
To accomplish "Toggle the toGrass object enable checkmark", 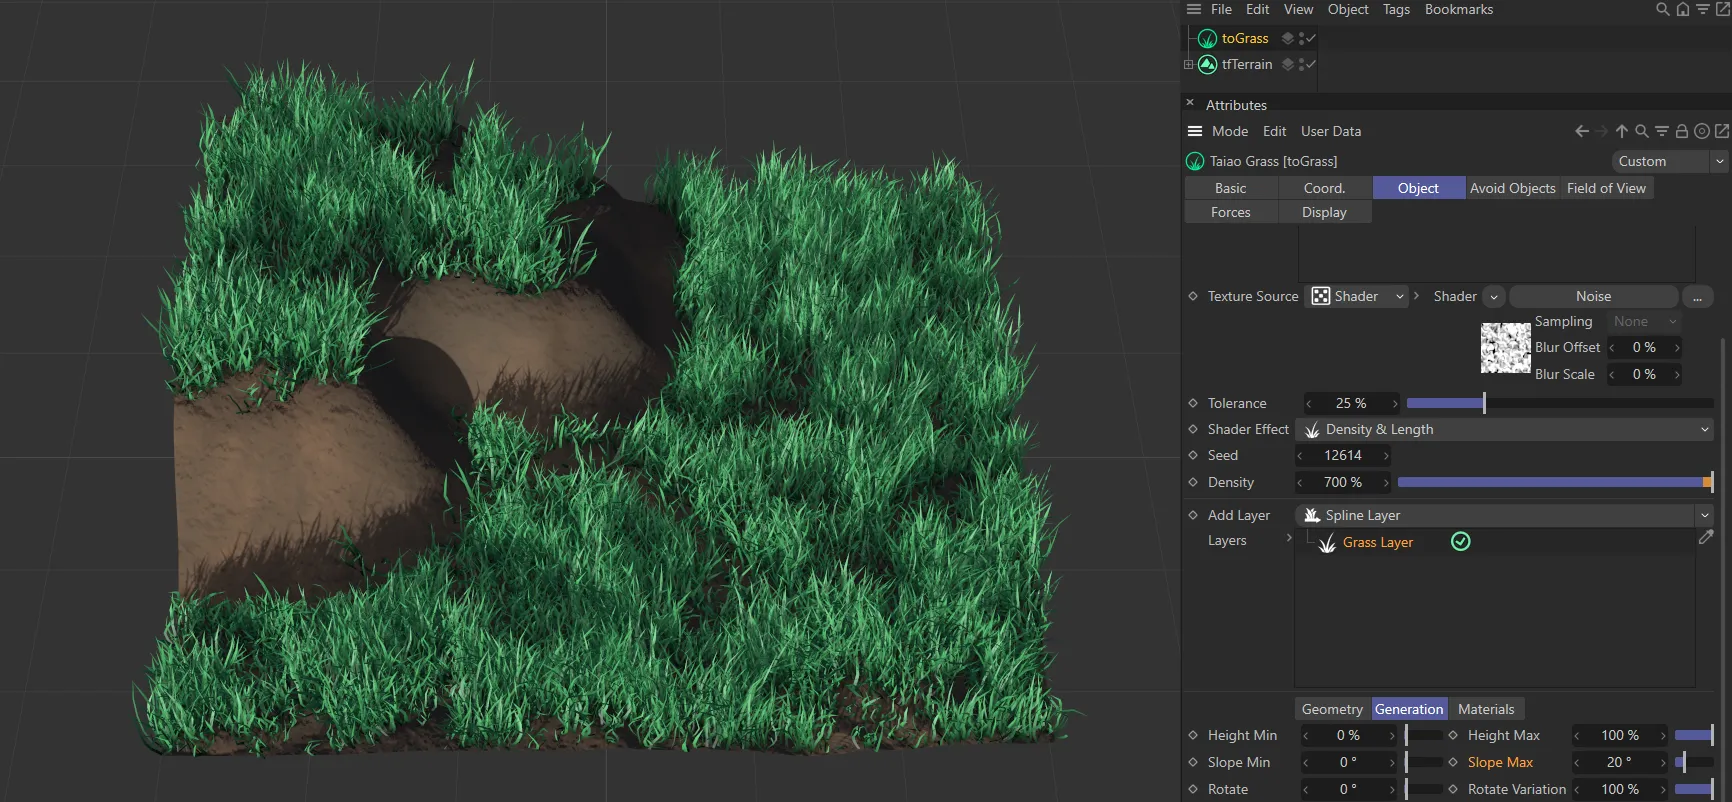I will (x=1310, y=39).
